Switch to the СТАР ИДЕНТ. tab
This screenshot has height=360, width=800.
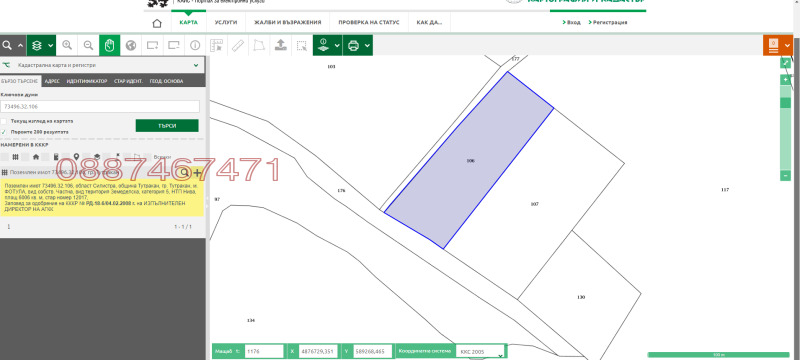(128, 81)
